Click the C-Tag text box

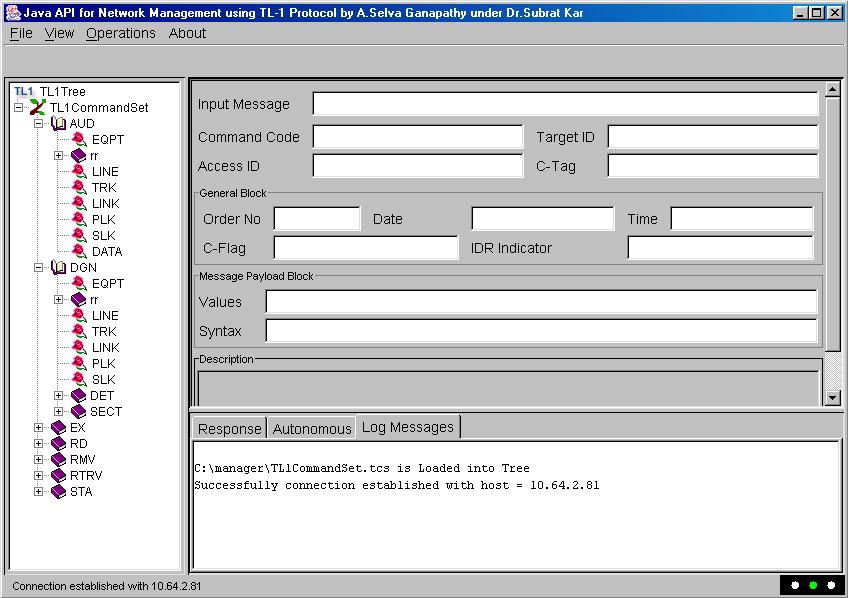tap(713, 165)
